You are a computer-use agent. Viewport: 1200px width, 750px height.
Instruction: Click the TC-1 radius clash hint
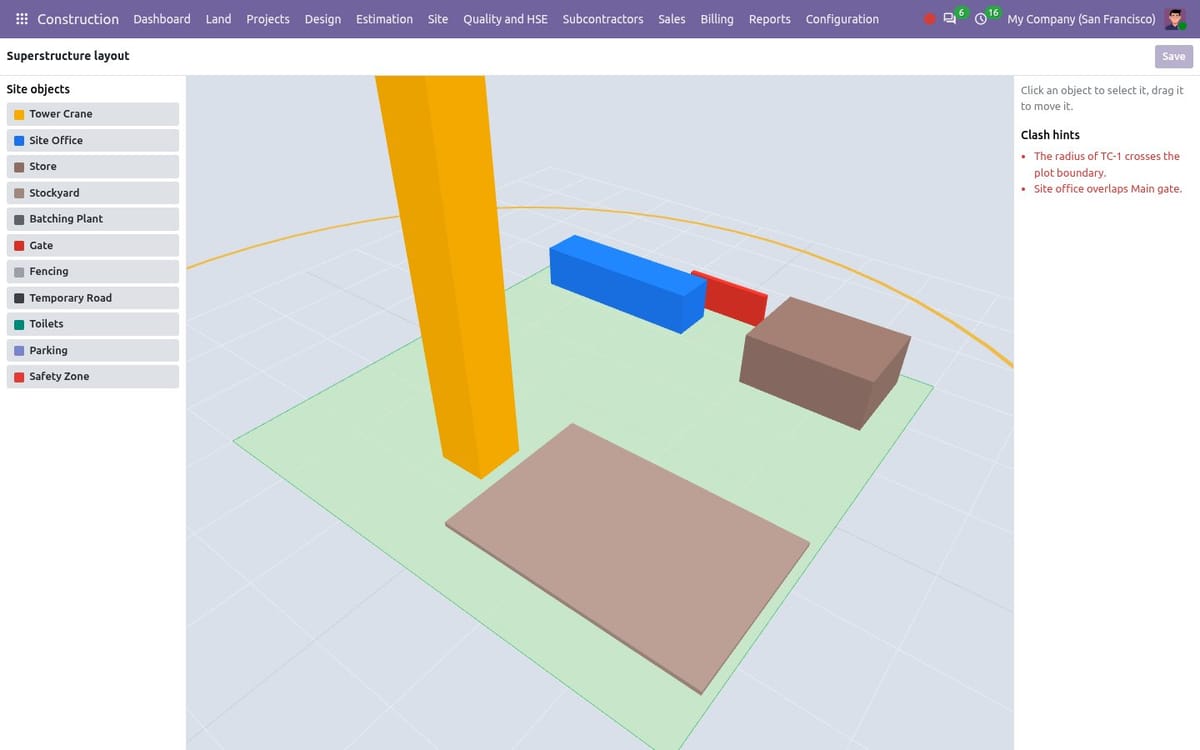coord(1106,164)
